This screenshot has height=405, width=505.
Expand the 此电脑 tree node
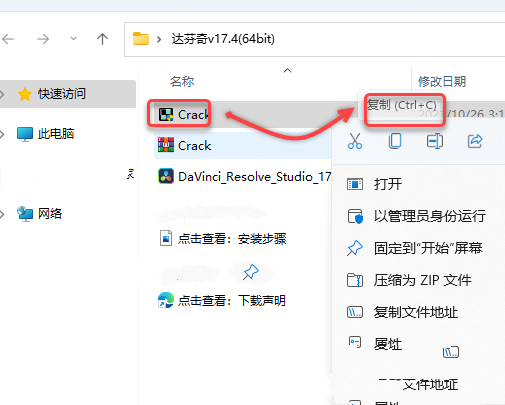click(2, 134)
